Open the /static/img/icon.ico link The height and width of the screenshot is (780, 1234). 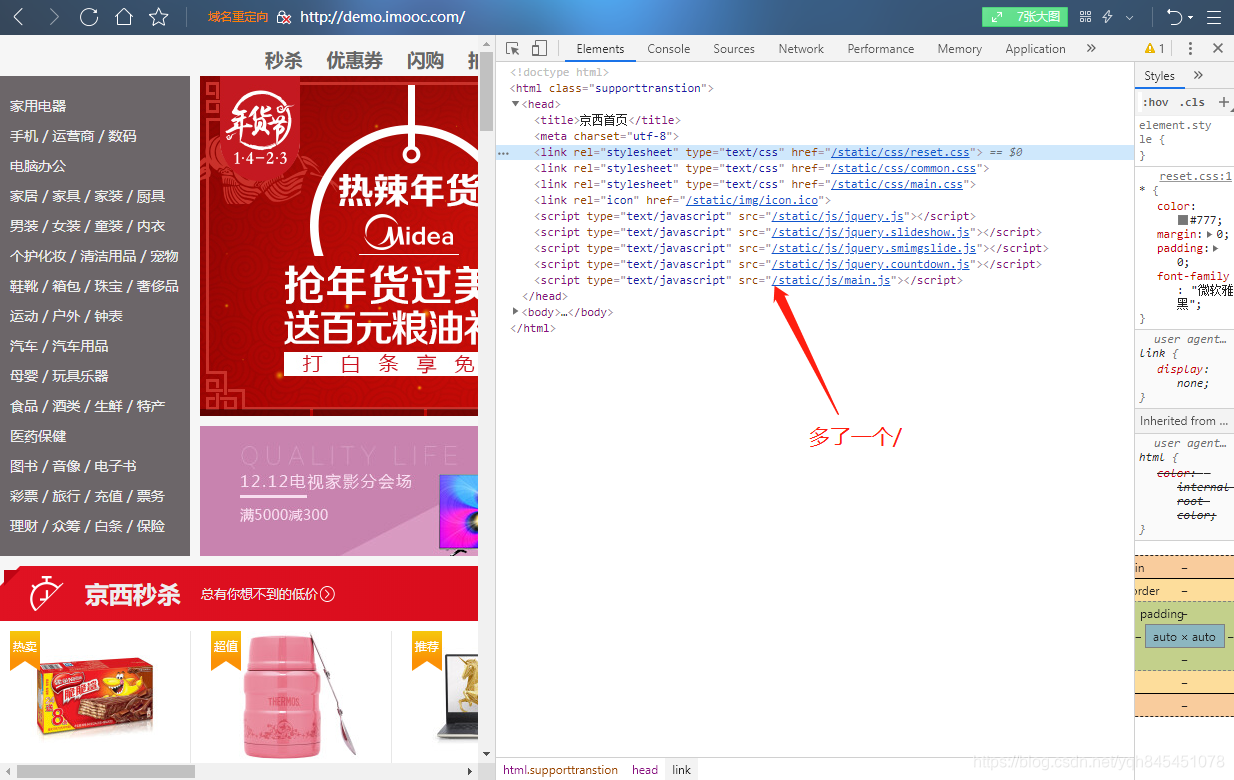click(x=751, y=200)
